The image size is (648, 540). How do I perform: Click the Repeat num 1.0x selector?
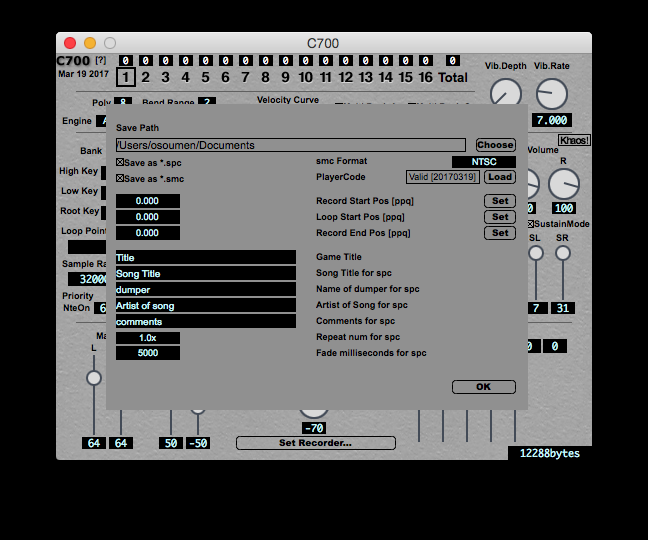coord(148,338)
